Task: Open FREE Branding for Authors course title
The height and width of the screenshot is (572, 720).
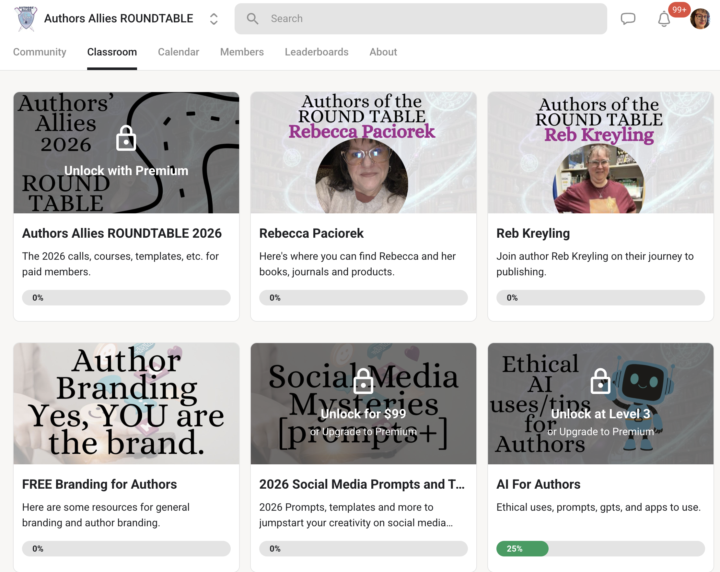Action: pyautogui.click(x=99, y=484)
